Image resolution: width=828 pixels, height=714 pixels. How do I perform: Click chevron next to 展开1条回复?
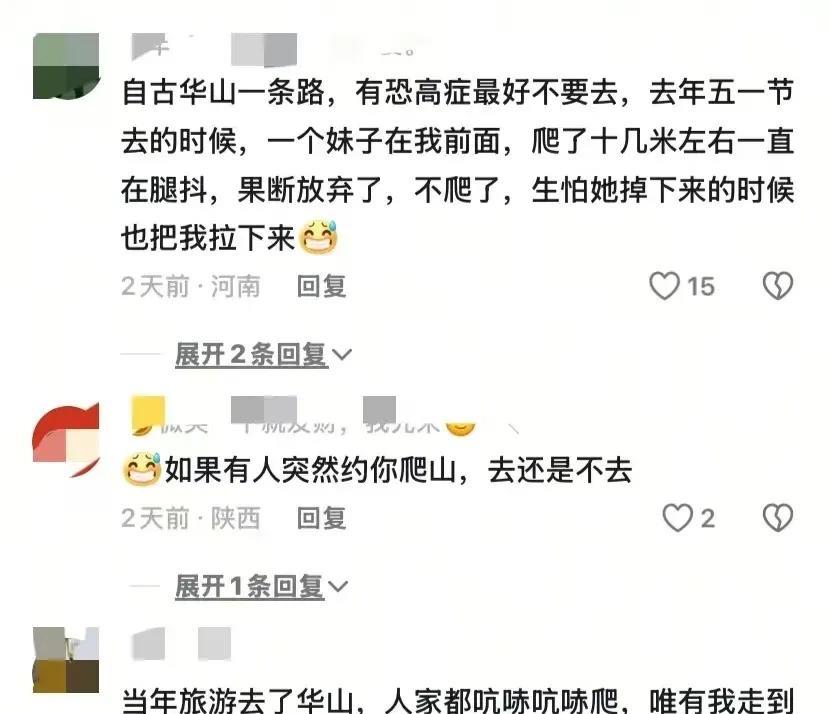tap(338, 586)
